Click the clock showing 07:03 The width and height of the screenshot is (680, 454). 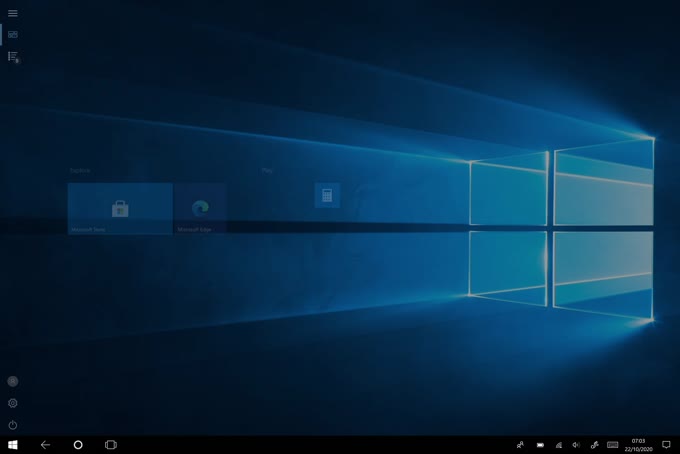638,444
